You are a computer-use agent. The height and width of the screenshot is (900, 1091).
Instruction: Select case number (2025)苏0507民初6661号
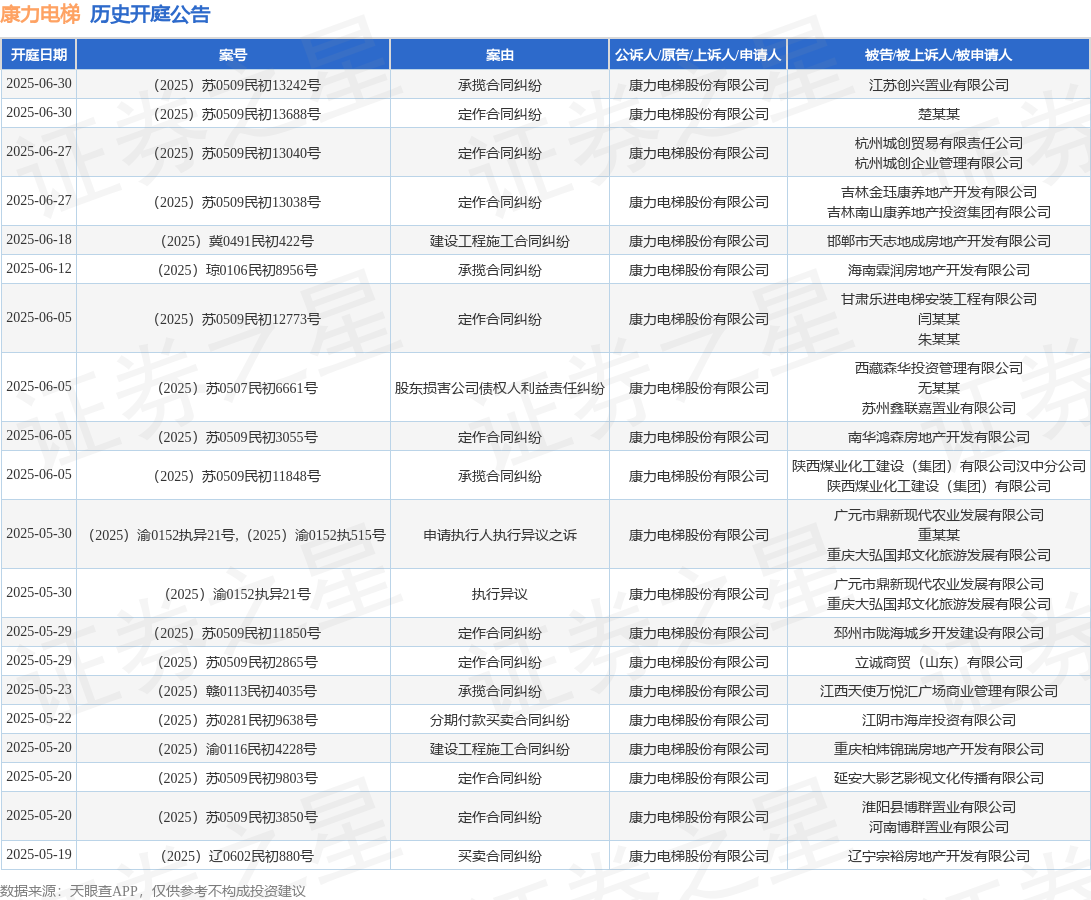[237, 388]
